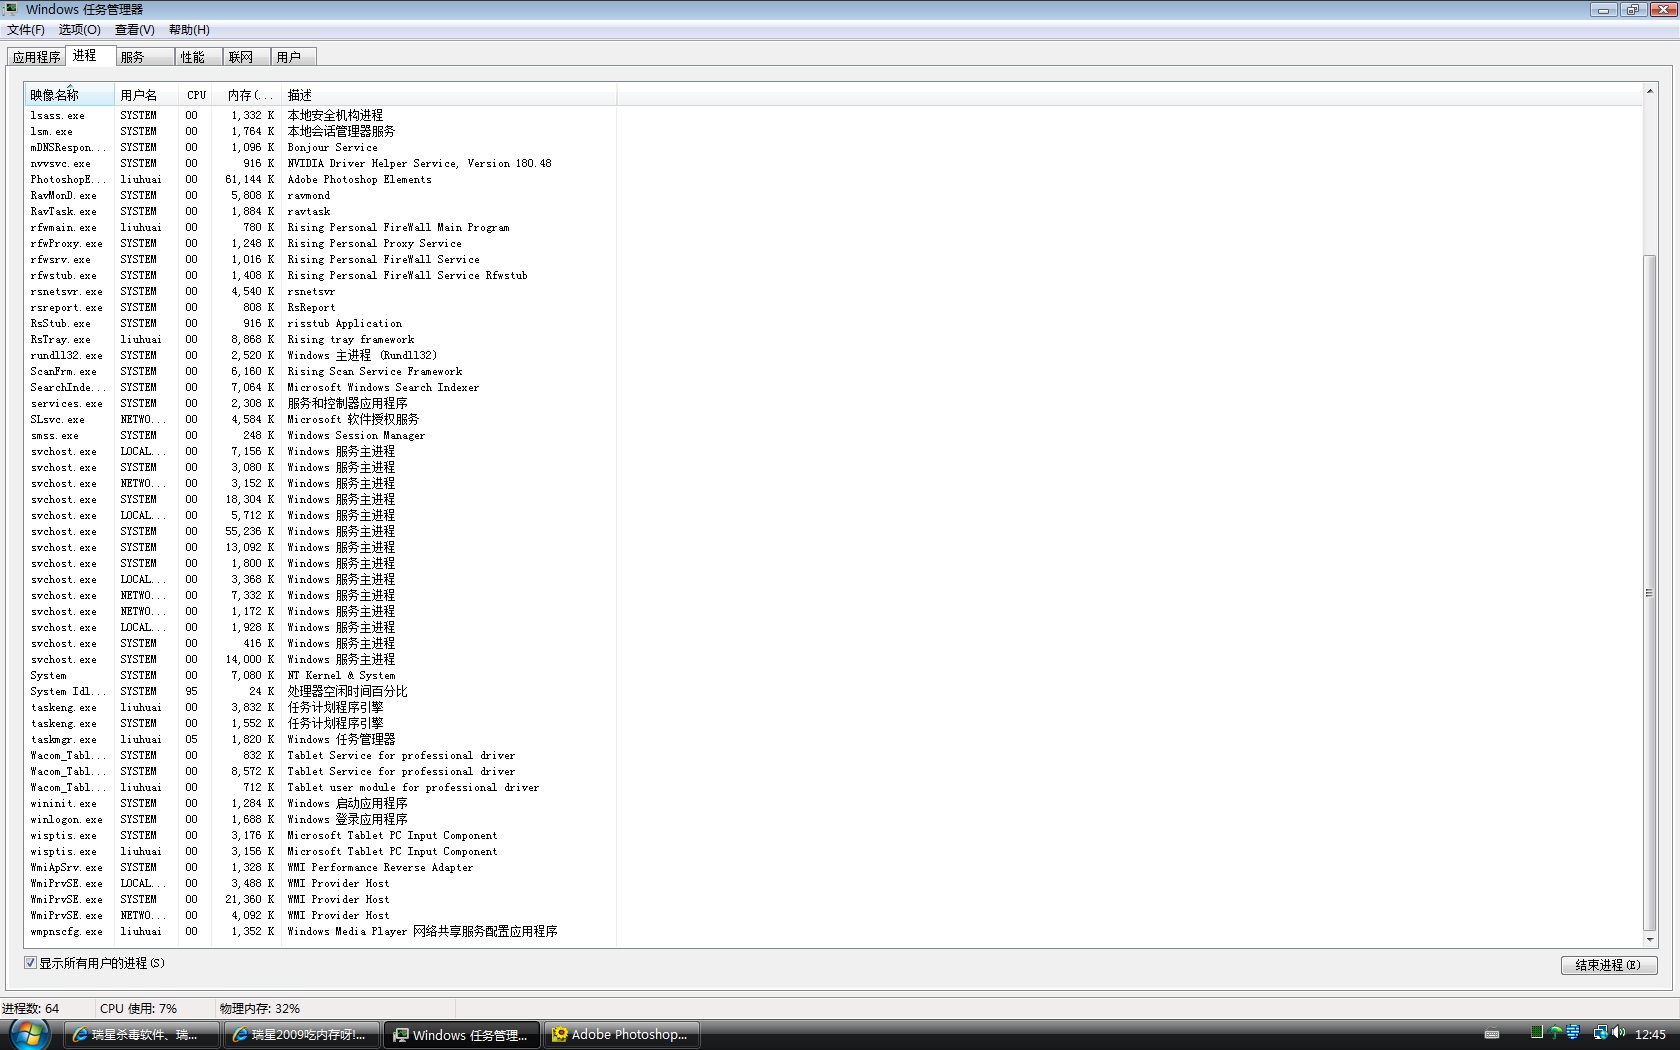Image resolution: width=1680 pixels, height=1050 pixels.
Task: Click the green CPU meter tray icon
Action: 1537,1033
